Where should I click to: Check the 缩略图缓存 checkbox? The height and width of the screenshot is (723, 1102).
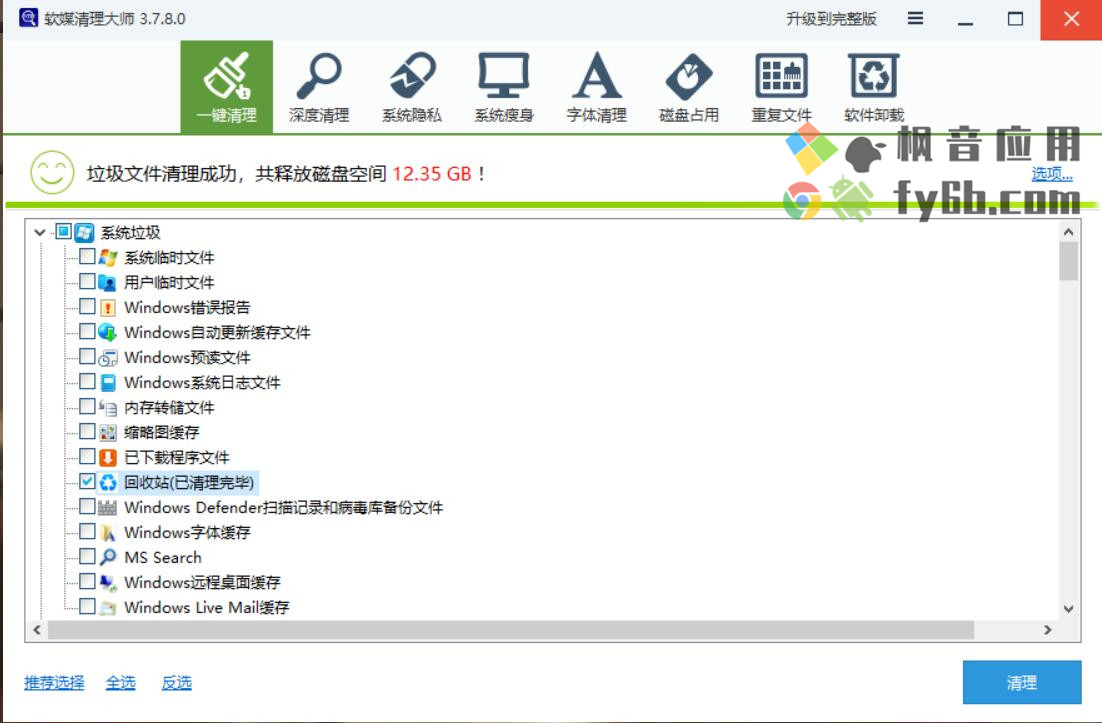(87, 431)
